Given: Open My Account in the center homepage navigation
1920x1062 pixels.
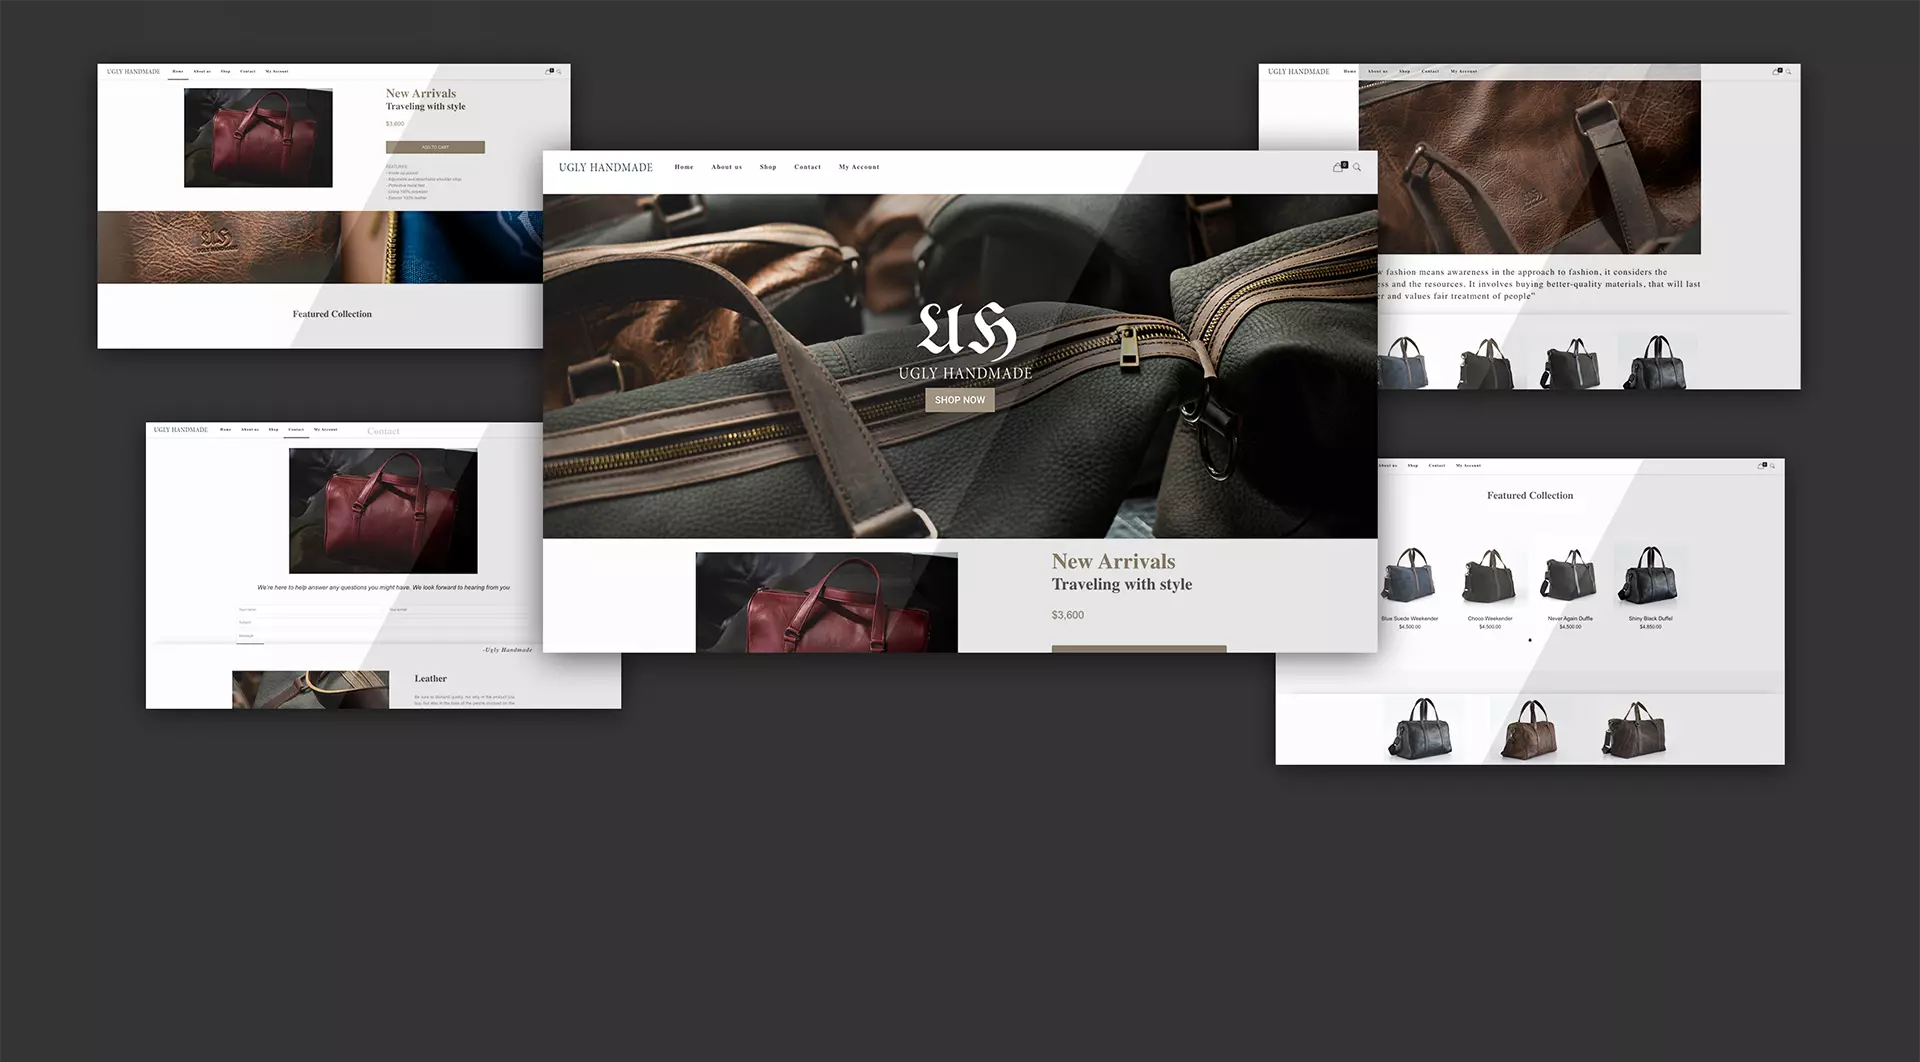Looking at the screenshot, I should (x=859, y=167).
